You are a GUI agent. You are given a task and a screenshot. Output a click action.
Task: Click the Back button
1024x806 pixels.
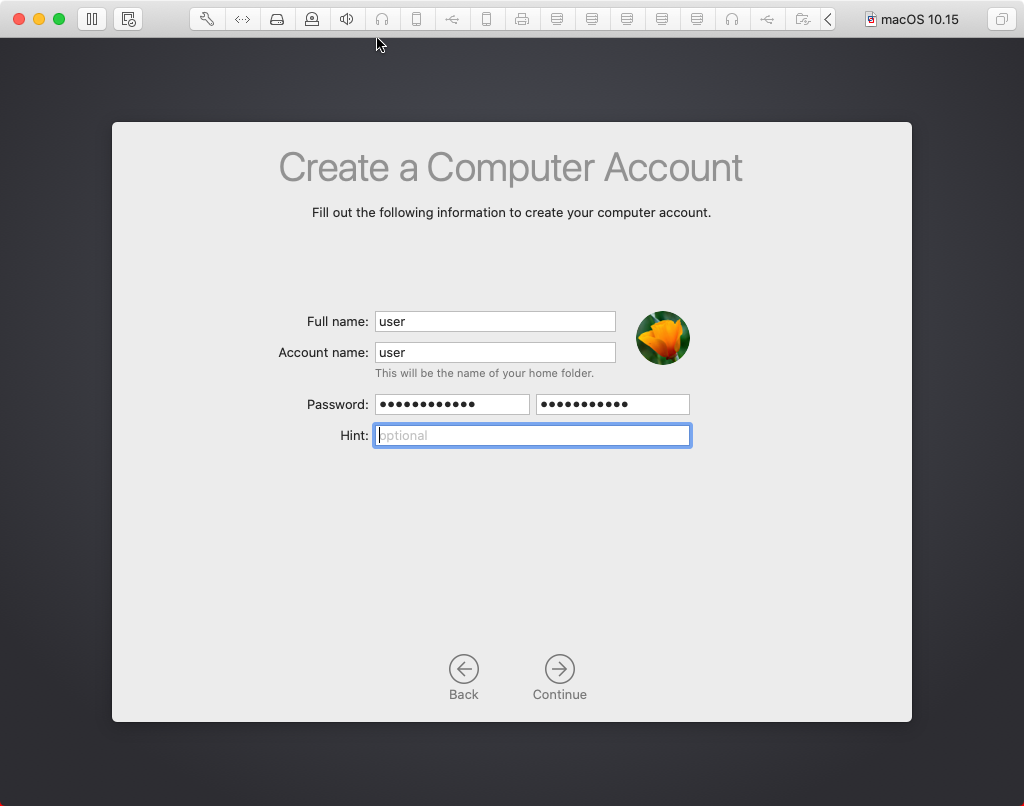(x=463, y=670)
